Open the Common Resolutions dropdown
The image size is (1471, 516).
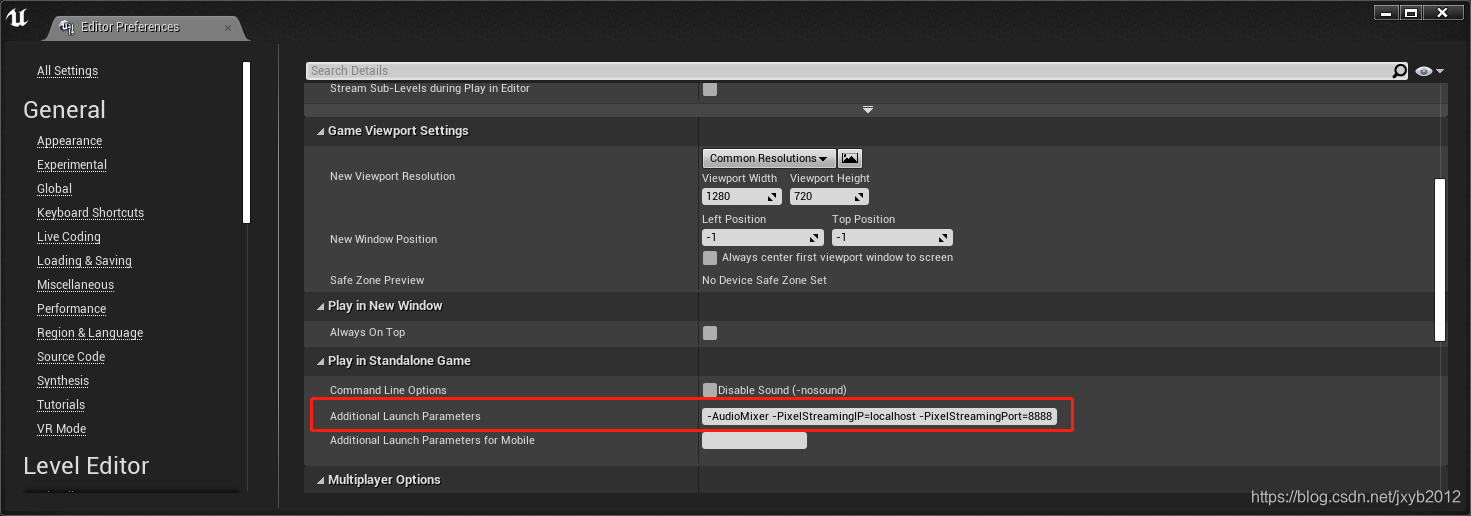(768, 158)
